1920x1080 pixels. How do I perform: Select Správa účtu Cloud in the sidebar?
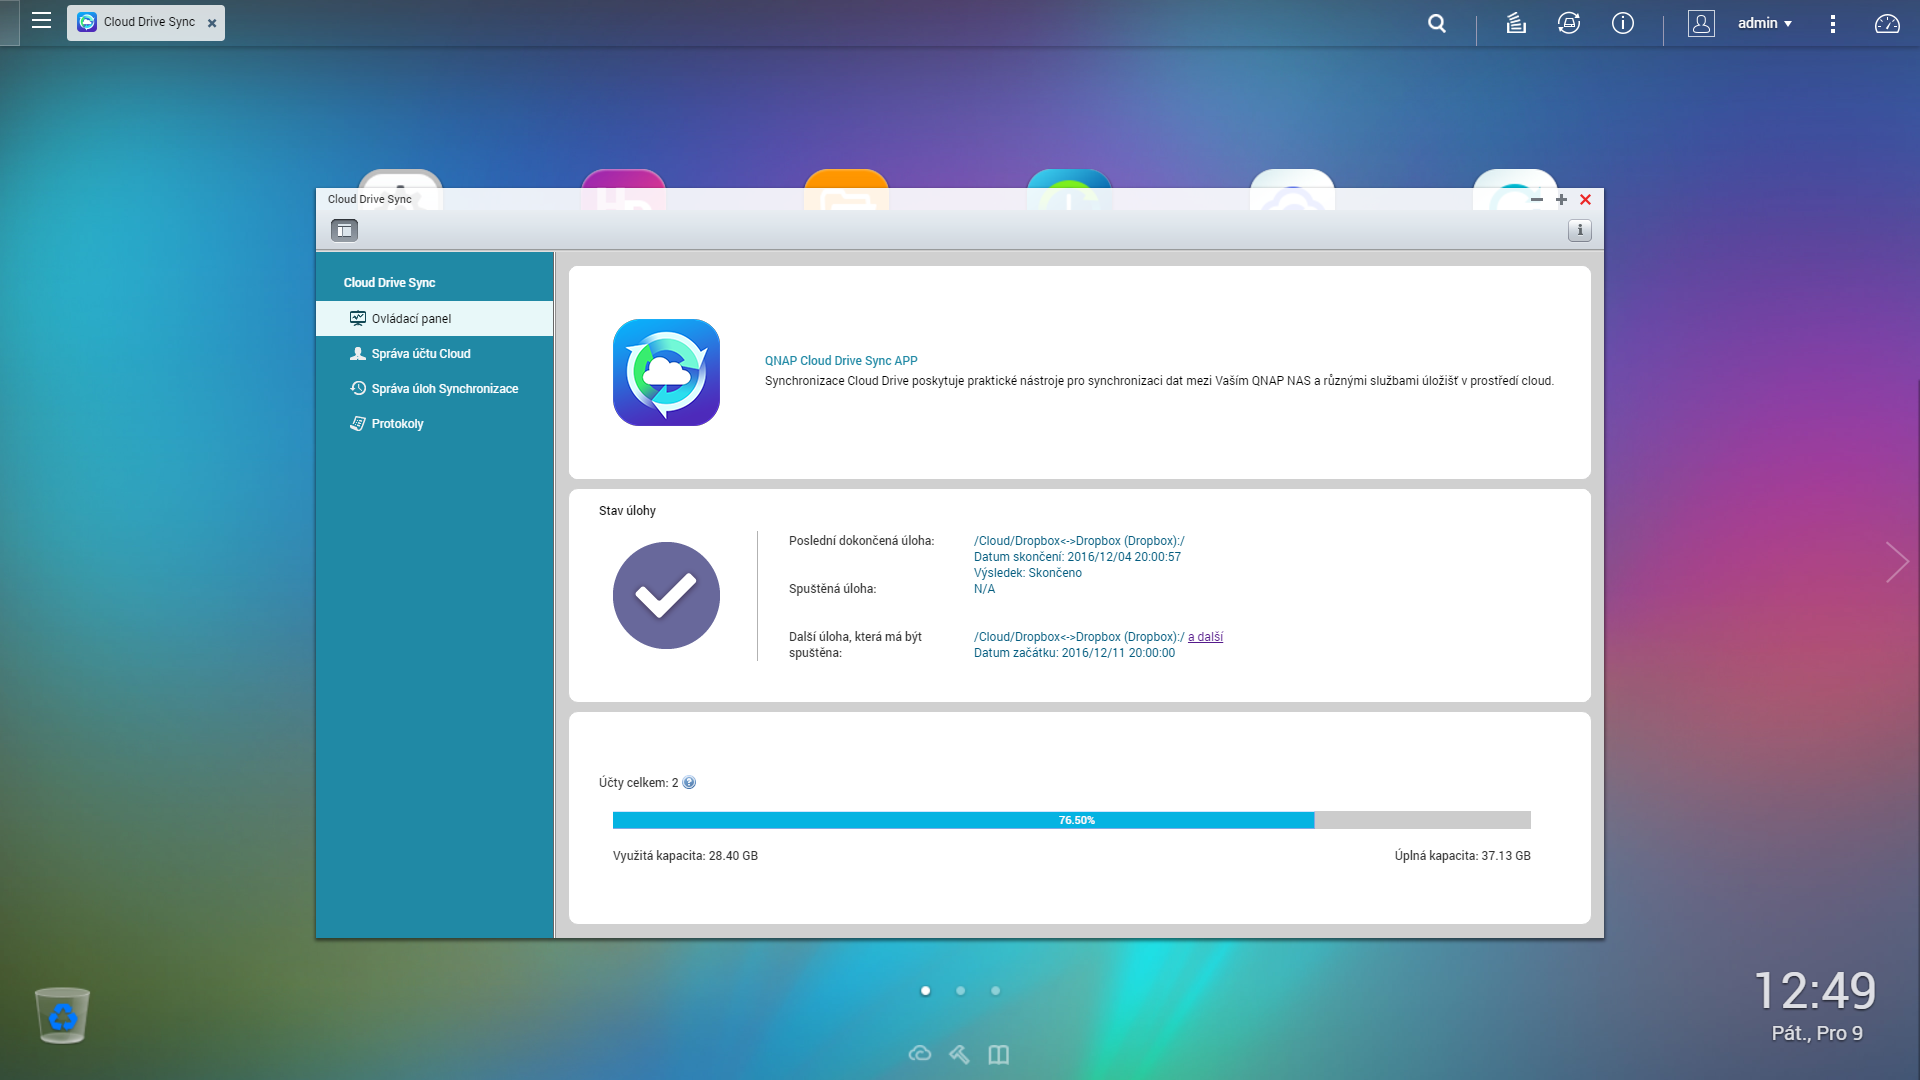pos(420,354)
